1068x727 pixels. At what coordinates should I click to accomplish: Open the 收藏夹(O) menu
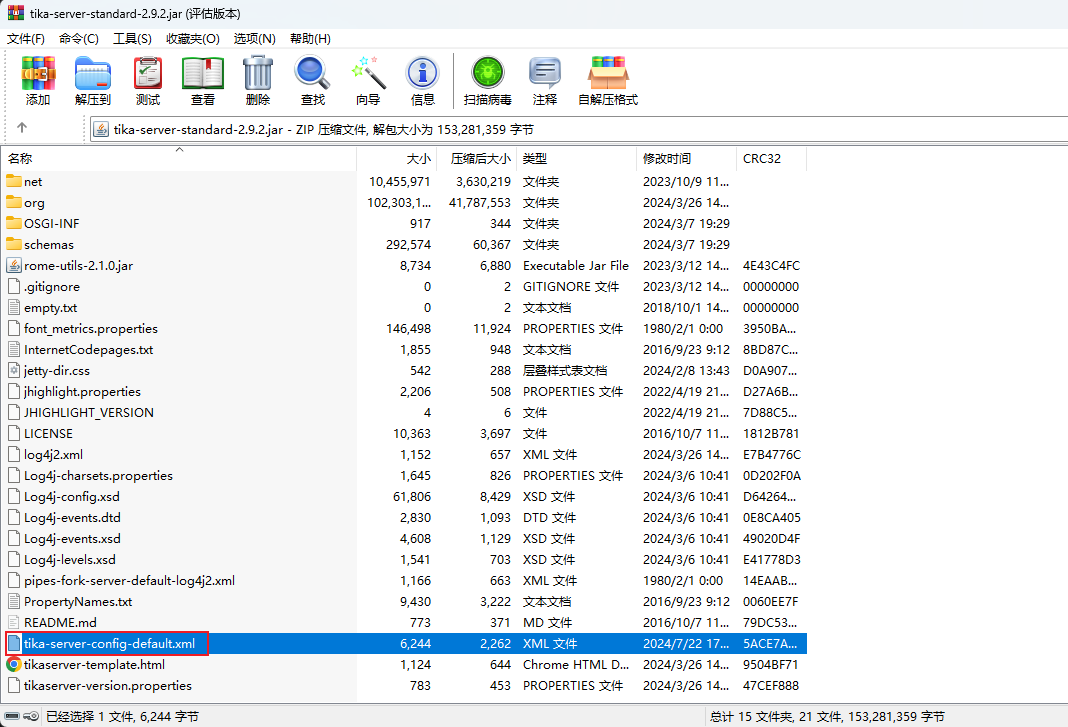click(x=193, y=39)
